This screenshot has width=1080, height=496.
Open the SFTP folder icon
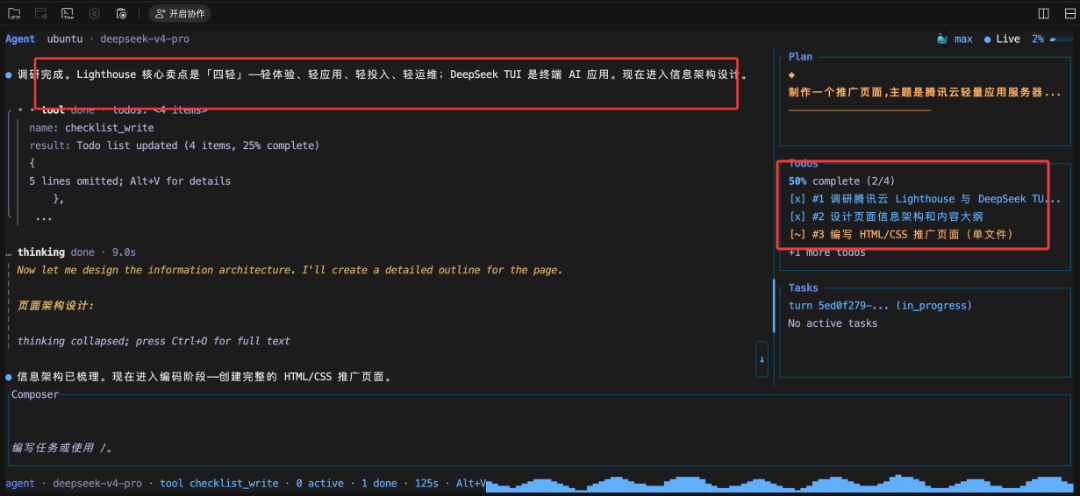click(14, 13)
